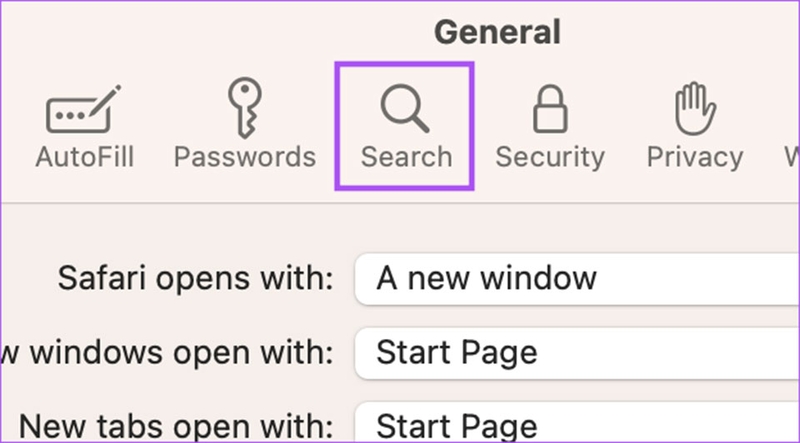Click the Search magnifying glass icon
Screen dimensions: 800x443
click(405, 108)
